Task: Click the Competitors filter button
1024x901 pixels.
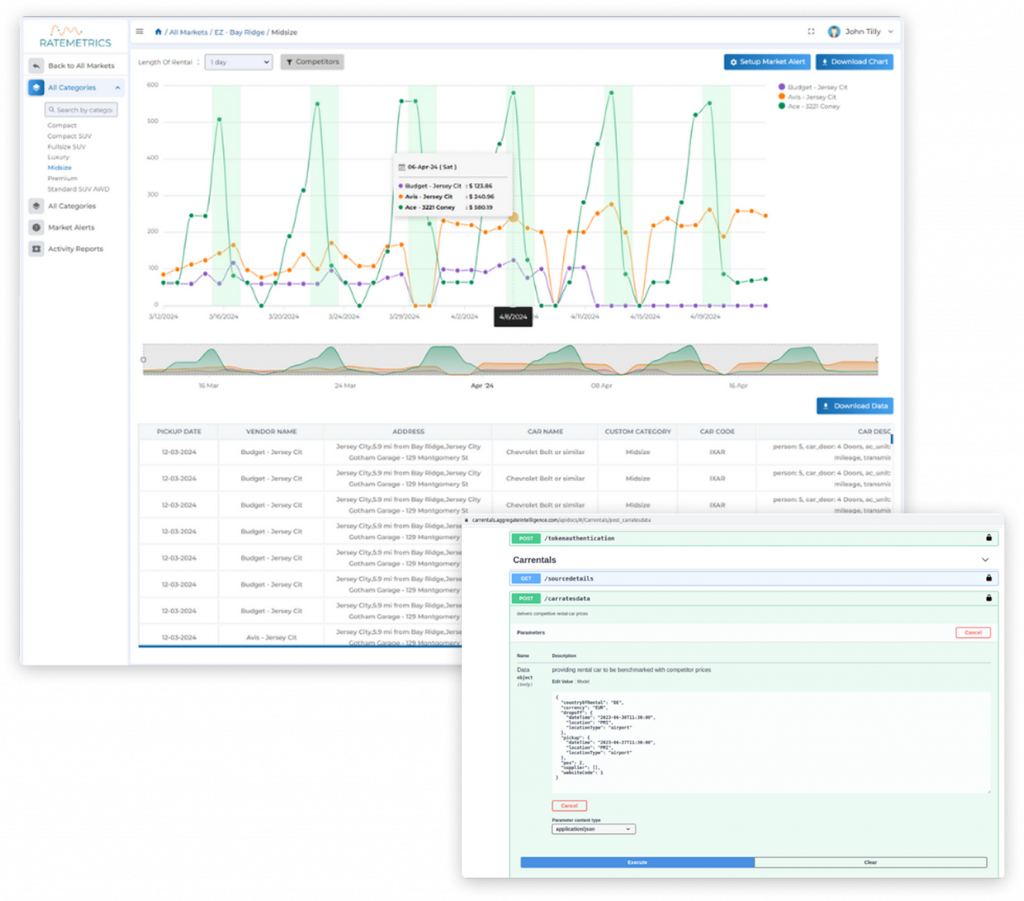Action: coord(312,62)
